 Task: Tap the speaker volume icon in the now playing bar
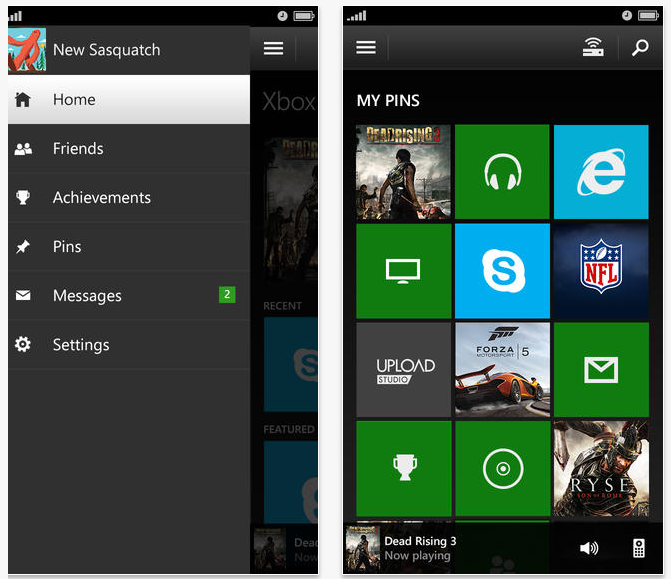coord(589,548)
